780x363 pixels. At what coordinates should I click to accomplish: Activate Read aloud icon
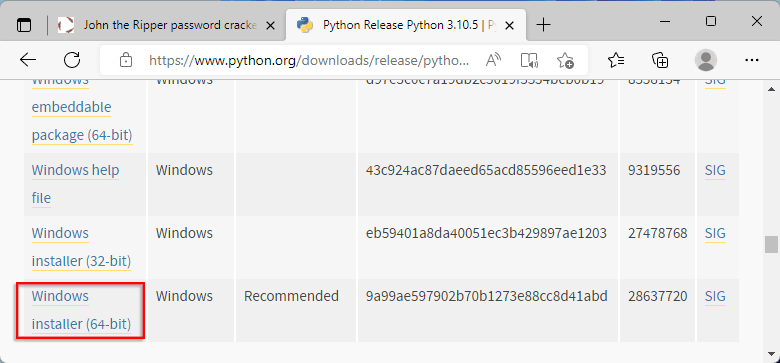point(493,60)
